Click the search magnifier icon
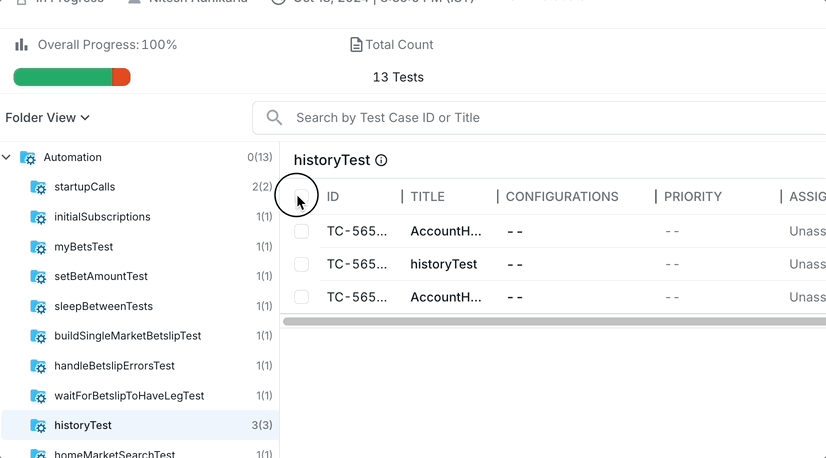826x458 pixels. pos(274,118)
